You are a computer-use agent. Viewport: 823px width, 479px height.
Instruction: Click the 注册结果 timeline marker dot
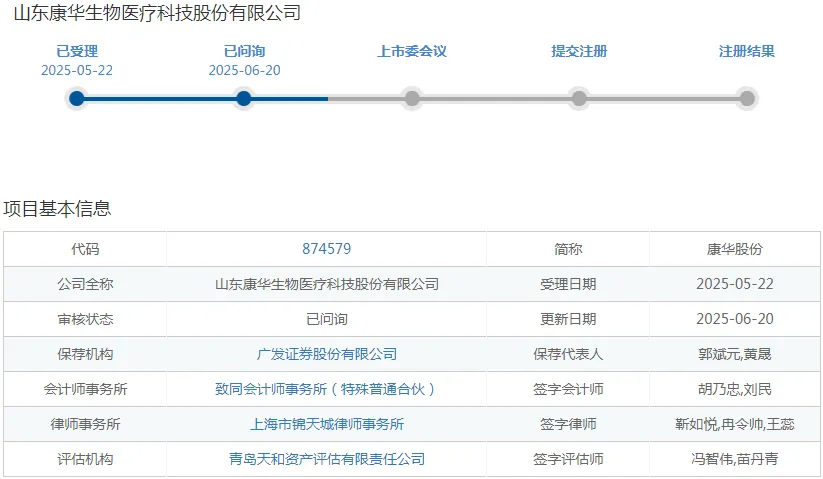747,98
